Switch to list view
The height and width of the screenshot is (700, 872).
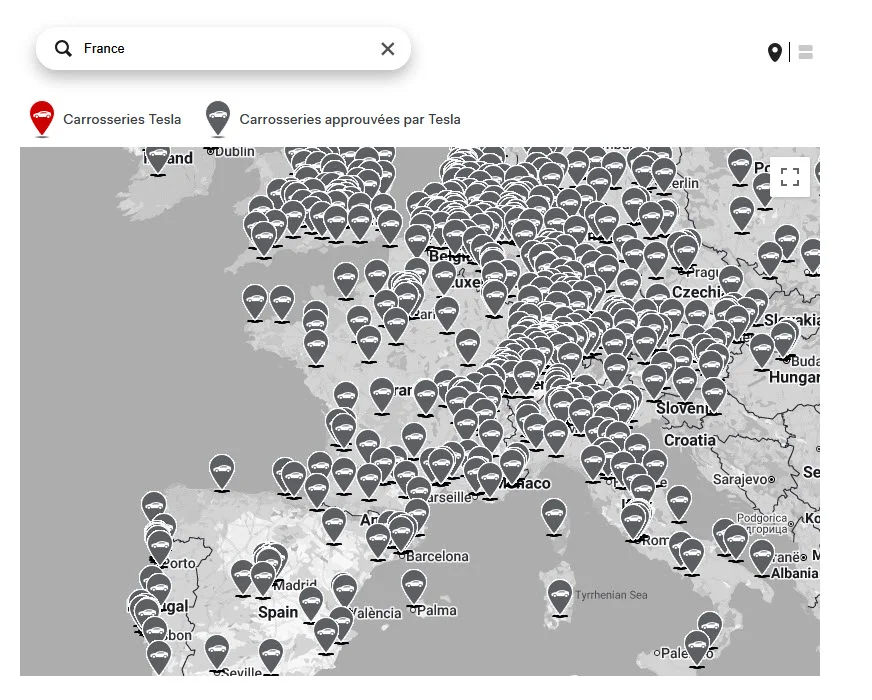(x=806, y=52)
